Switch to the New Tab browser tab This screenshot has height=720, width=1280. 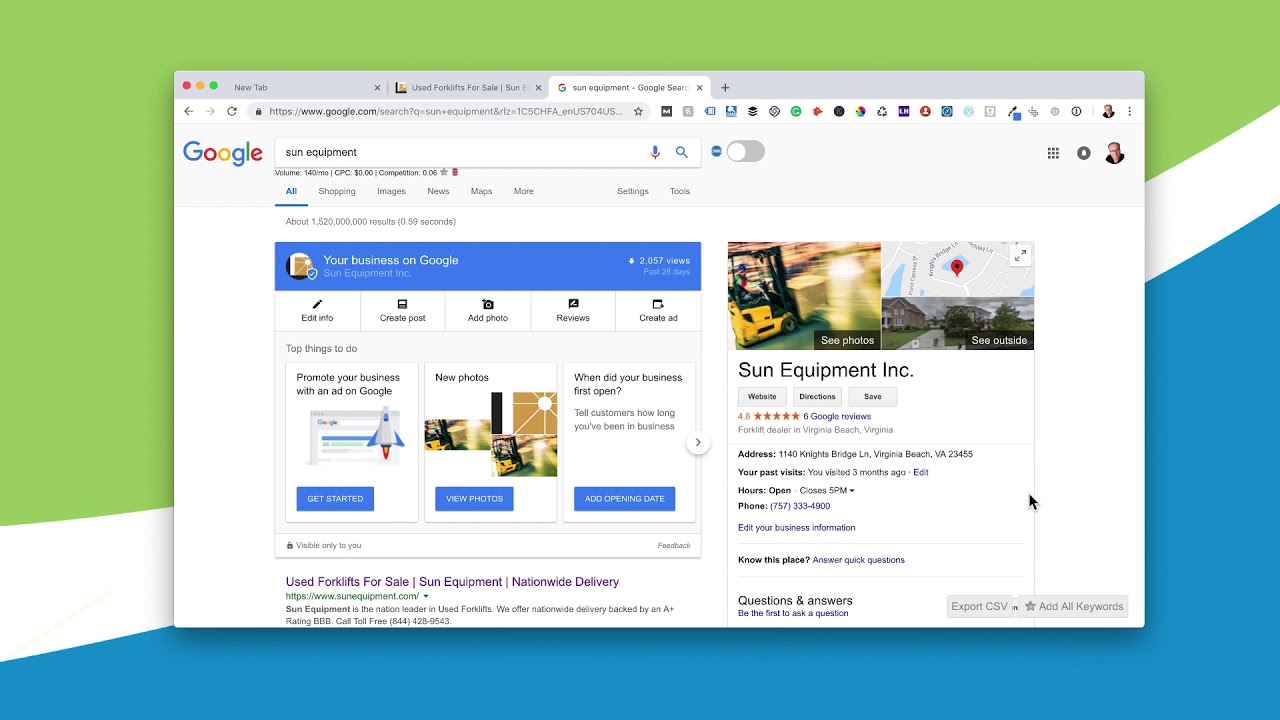(300, 88)
